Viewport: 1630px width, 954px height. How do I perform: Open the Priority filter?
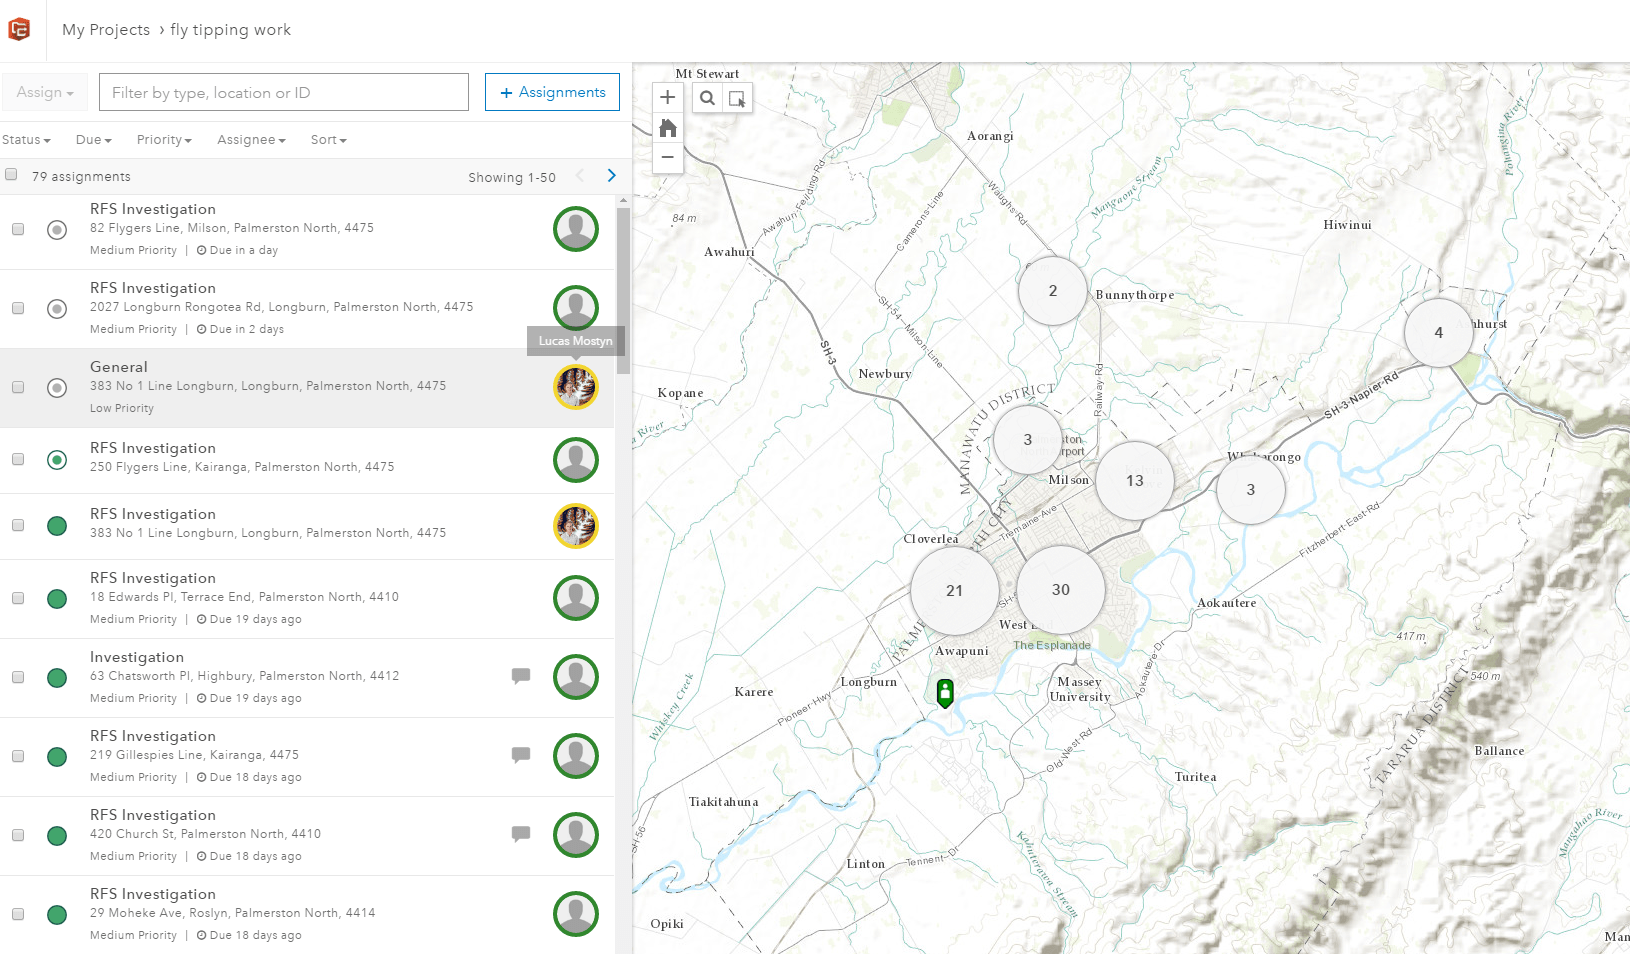[163, 139]
